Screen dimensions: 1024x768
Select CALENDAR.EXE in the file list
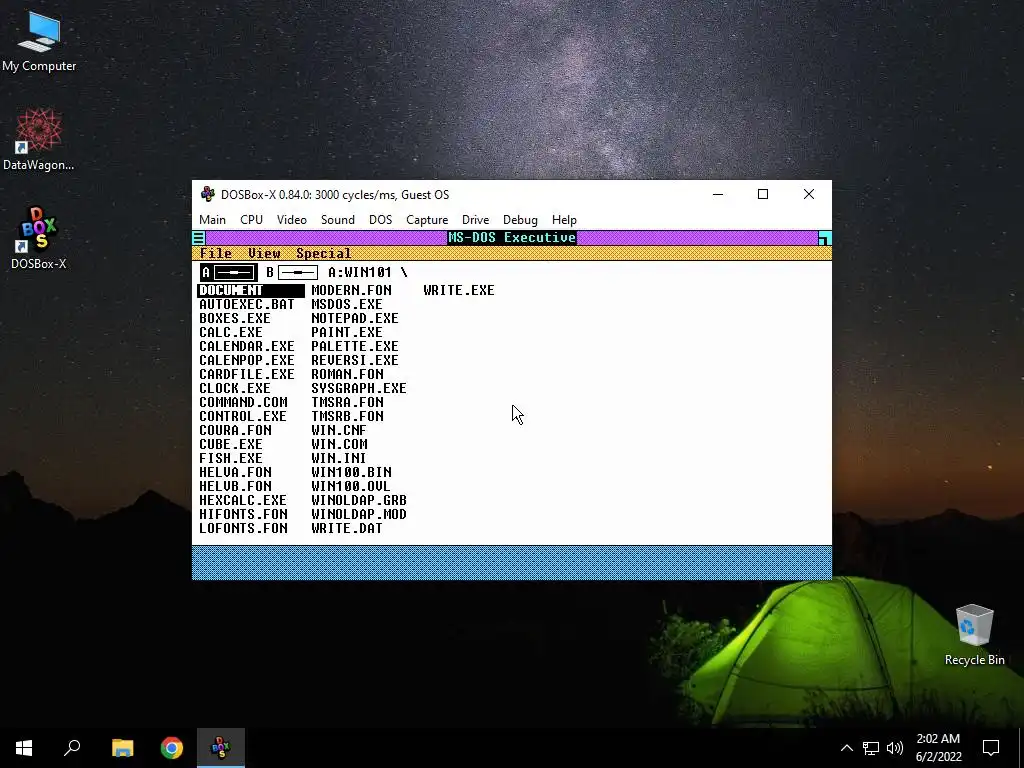pos(247,346)
